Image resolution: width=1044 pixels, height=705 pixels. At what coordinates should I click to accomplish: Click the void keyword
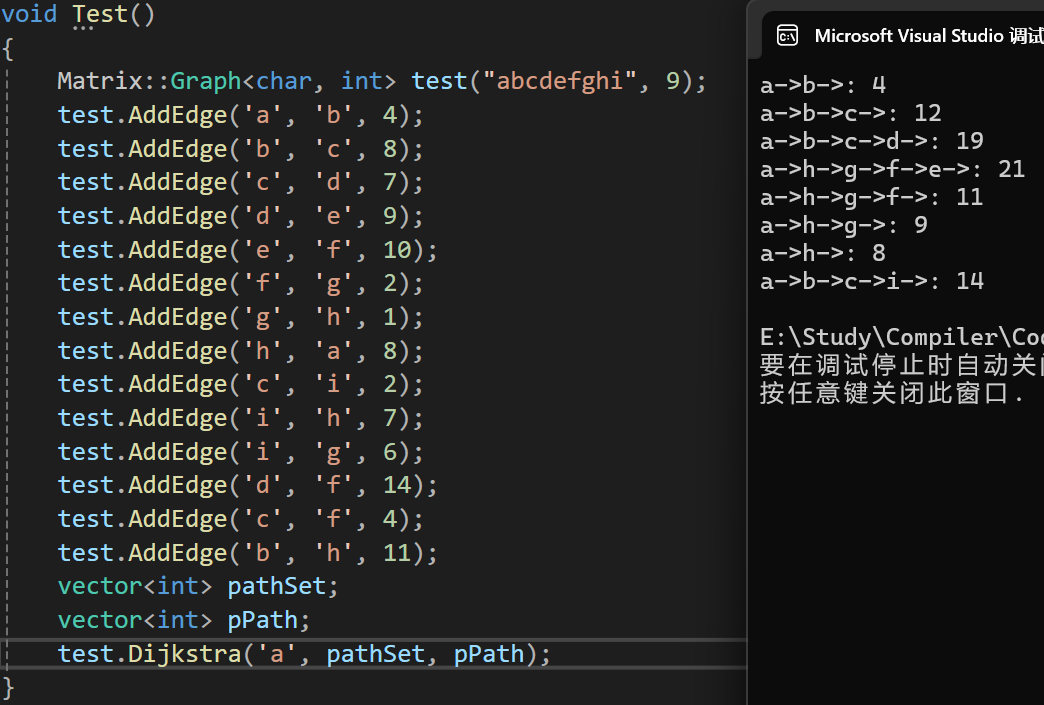click(29, 14)
